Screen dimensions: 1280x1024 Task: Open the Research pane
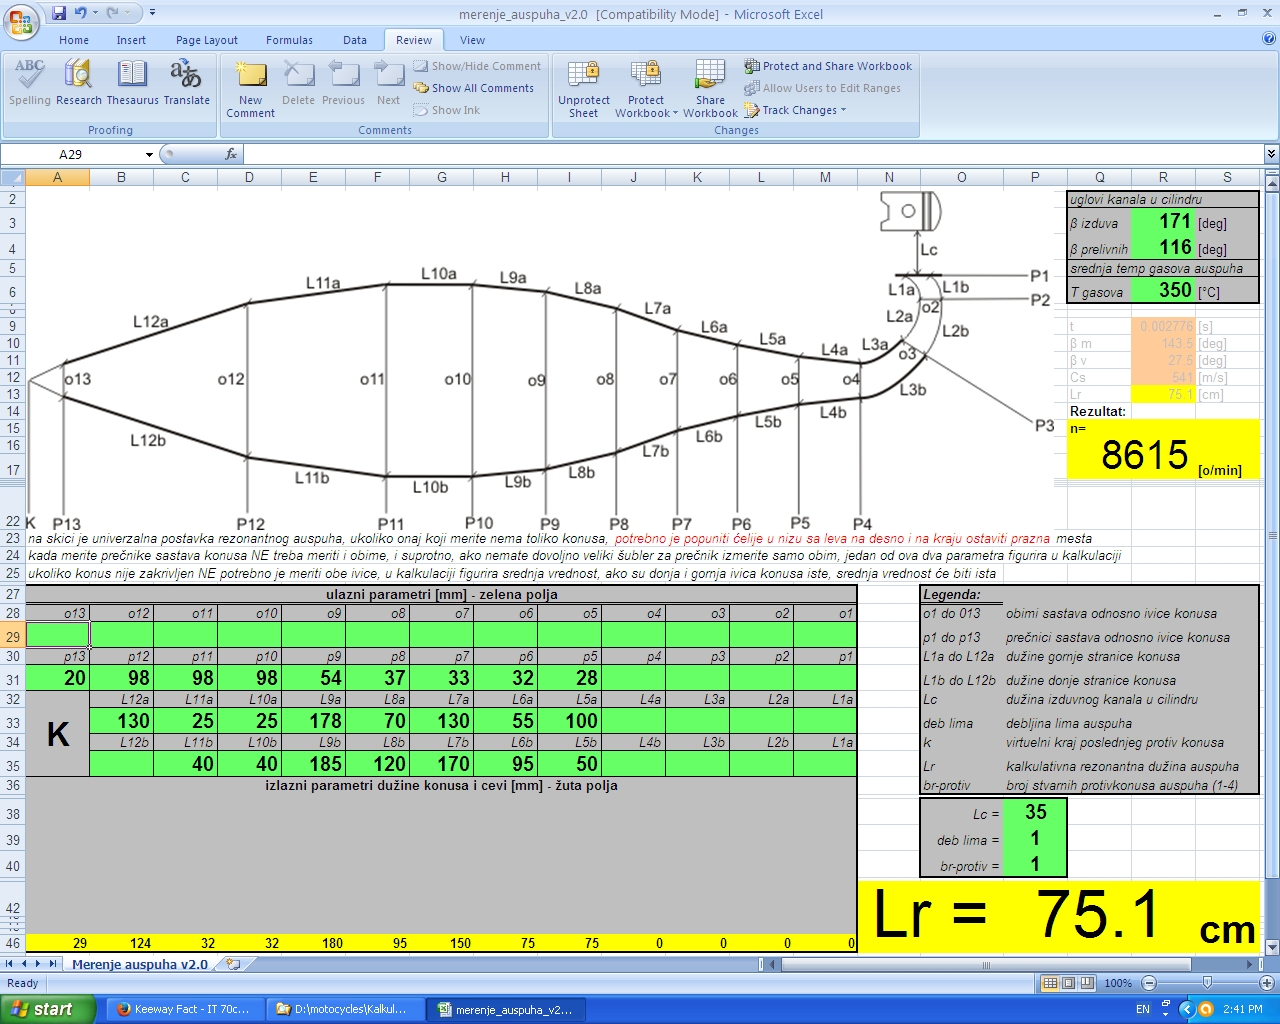(79, 82)
